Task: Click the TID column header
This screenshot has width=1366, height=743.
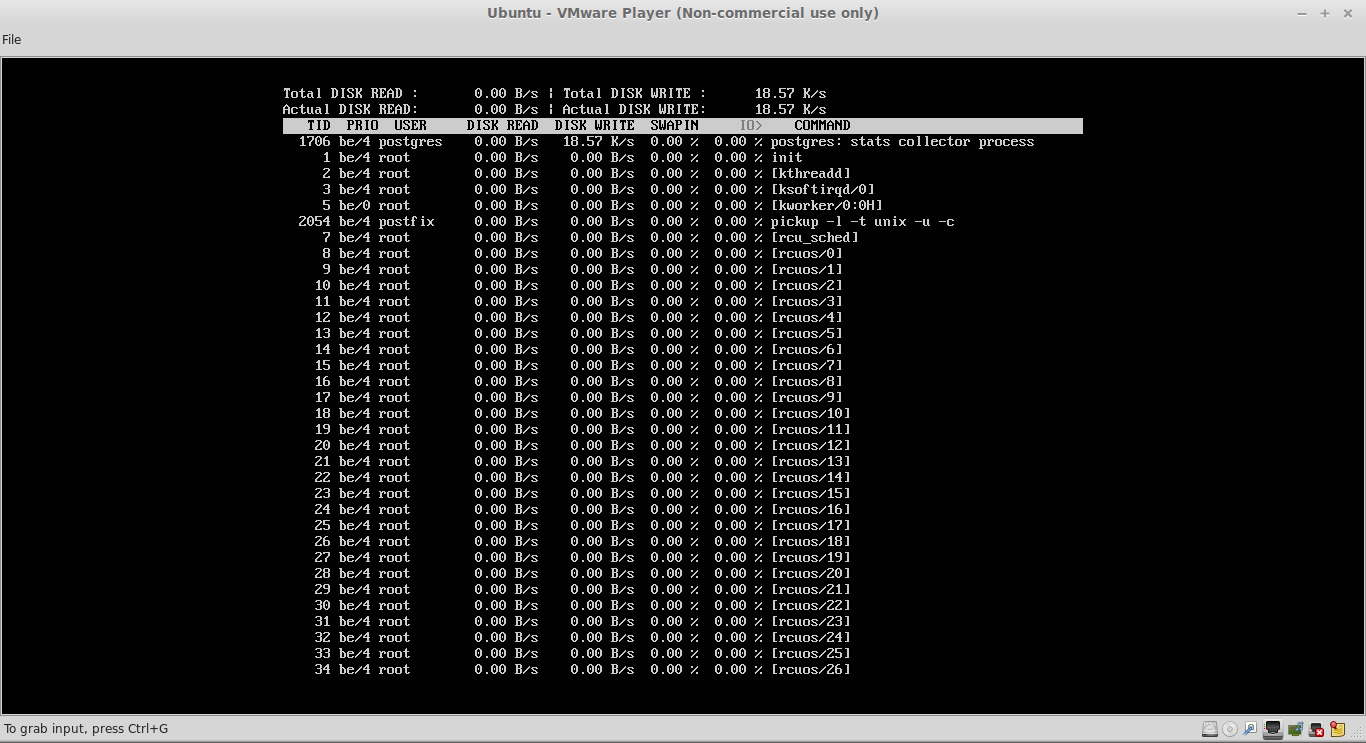Action: [x=319, y=126]
